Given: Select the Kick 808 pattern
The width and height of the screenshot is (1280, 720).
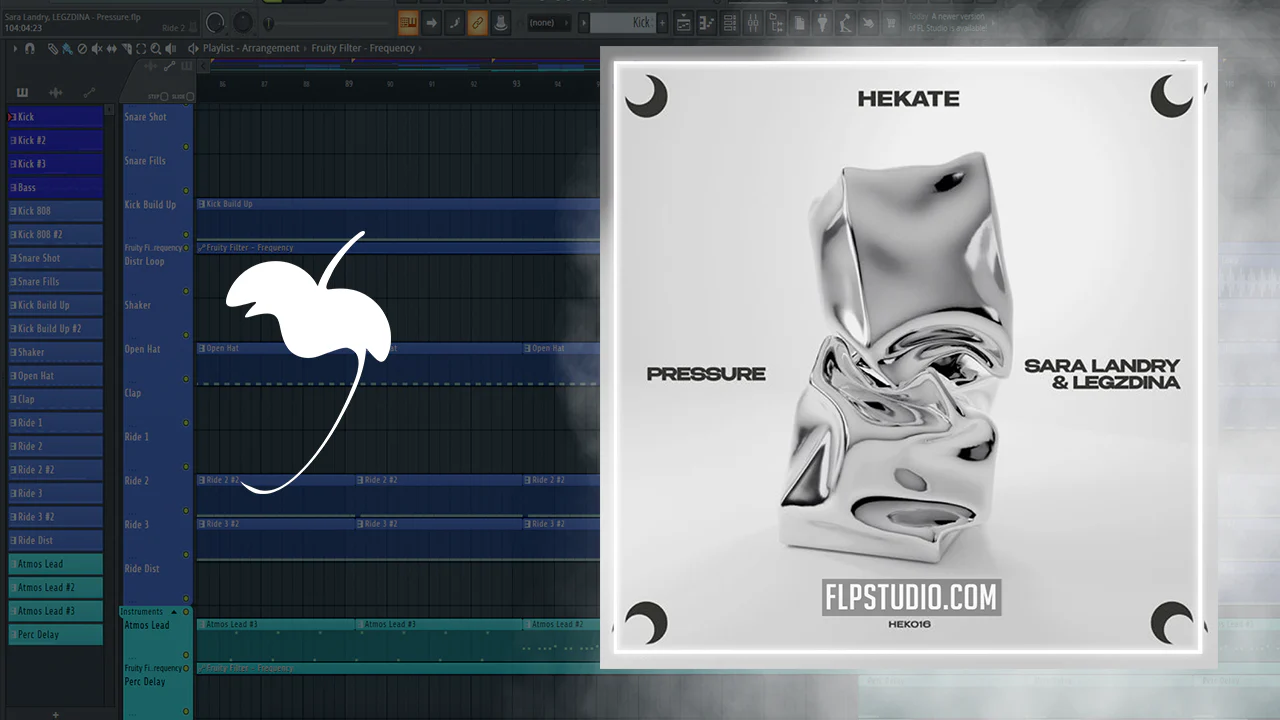Looking at the screenshot, I should [x=55, y=211].
